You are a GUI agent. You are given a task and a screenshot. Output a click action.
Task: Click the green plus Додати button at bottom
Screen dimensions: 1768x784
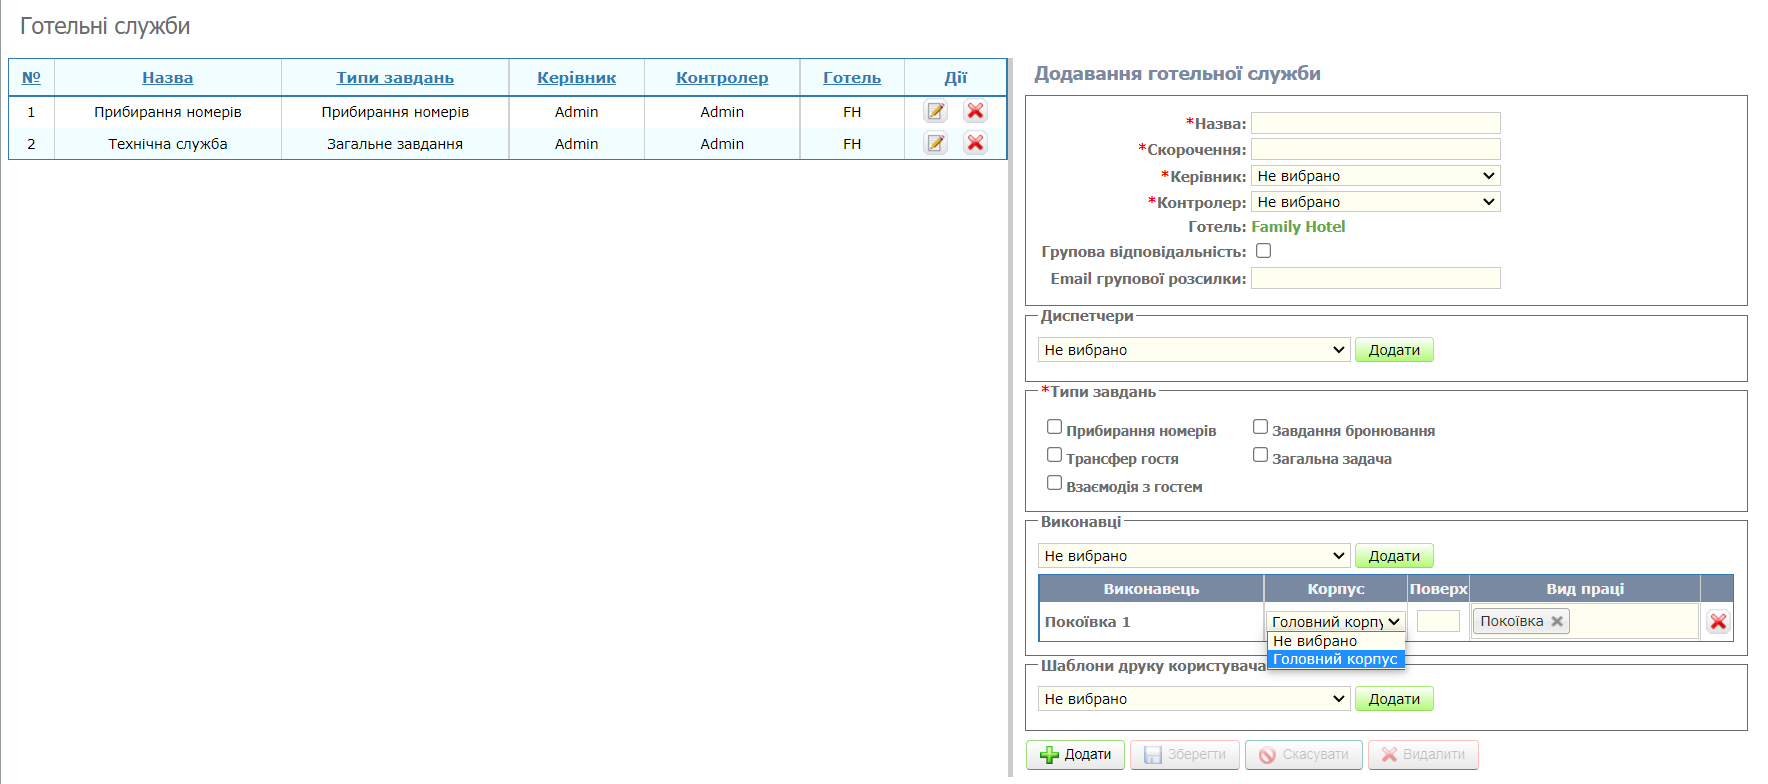[x=1075, y=755]
